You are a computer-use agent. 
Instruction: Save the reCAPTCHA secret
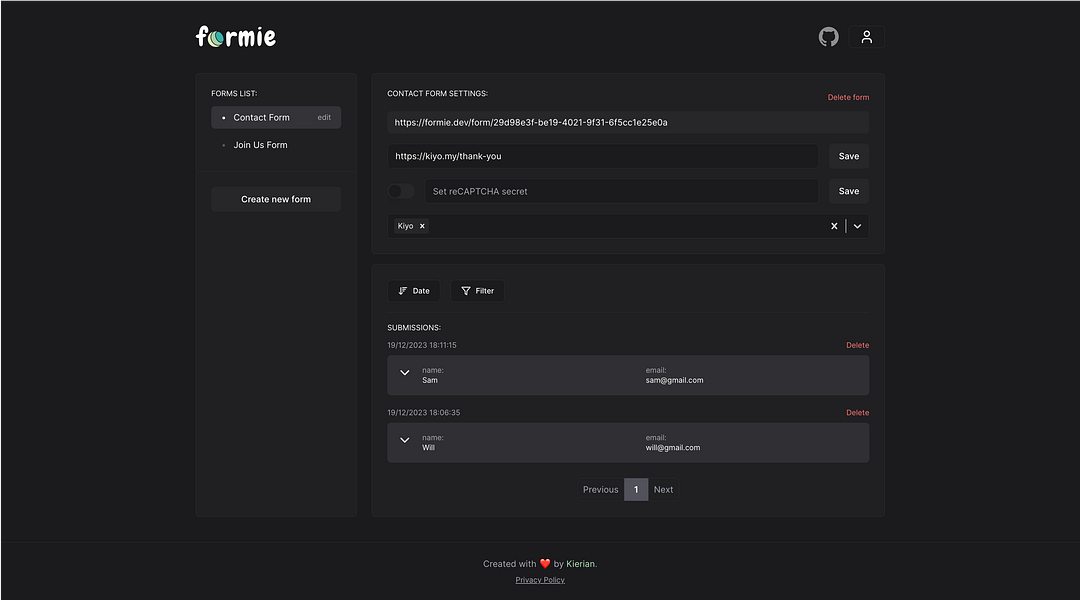point(849,191)
